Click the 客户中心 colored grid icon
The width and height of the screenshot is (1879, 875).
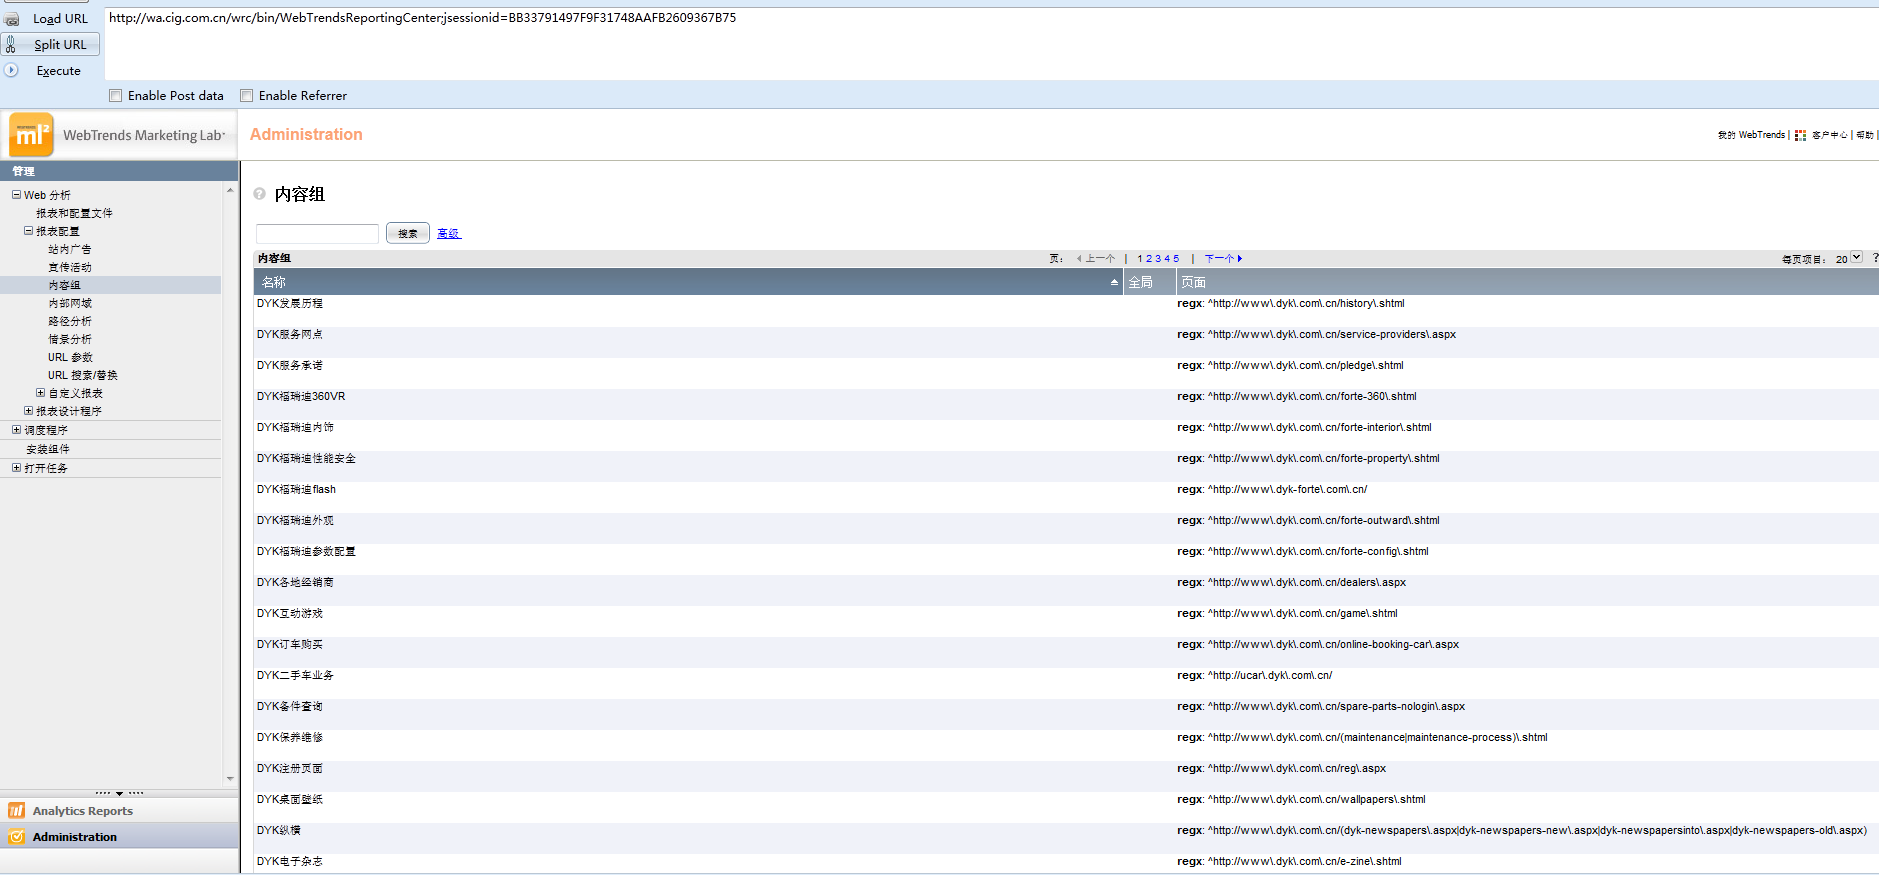coord(1800,135)
